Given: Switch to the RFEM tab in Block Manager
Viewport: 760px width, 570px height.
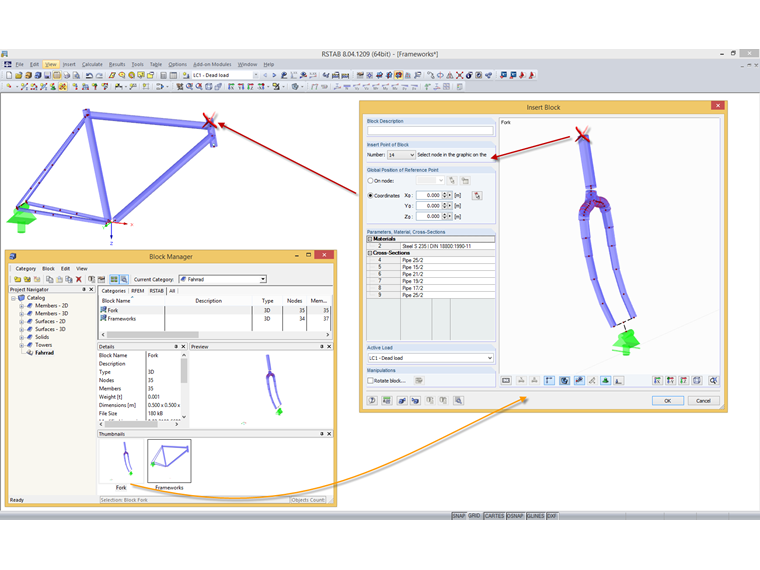Looking at the screenshot, I should (138, 291).
